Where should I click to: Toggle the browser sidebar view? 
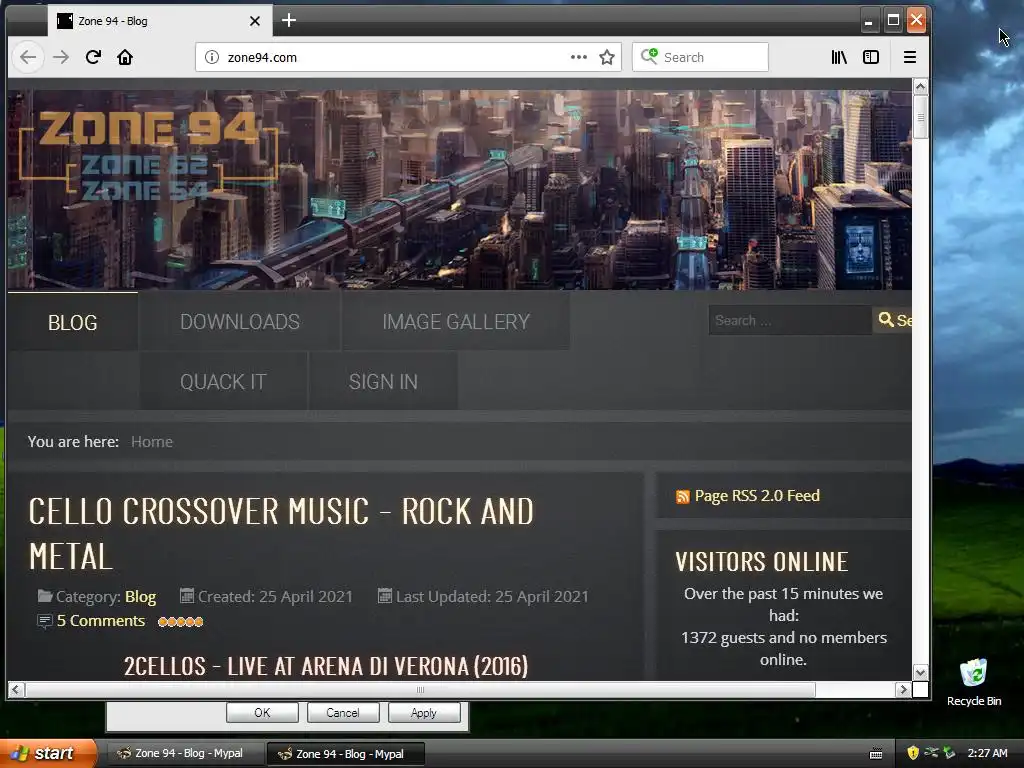pyautogui.click(x=871, y=57)
